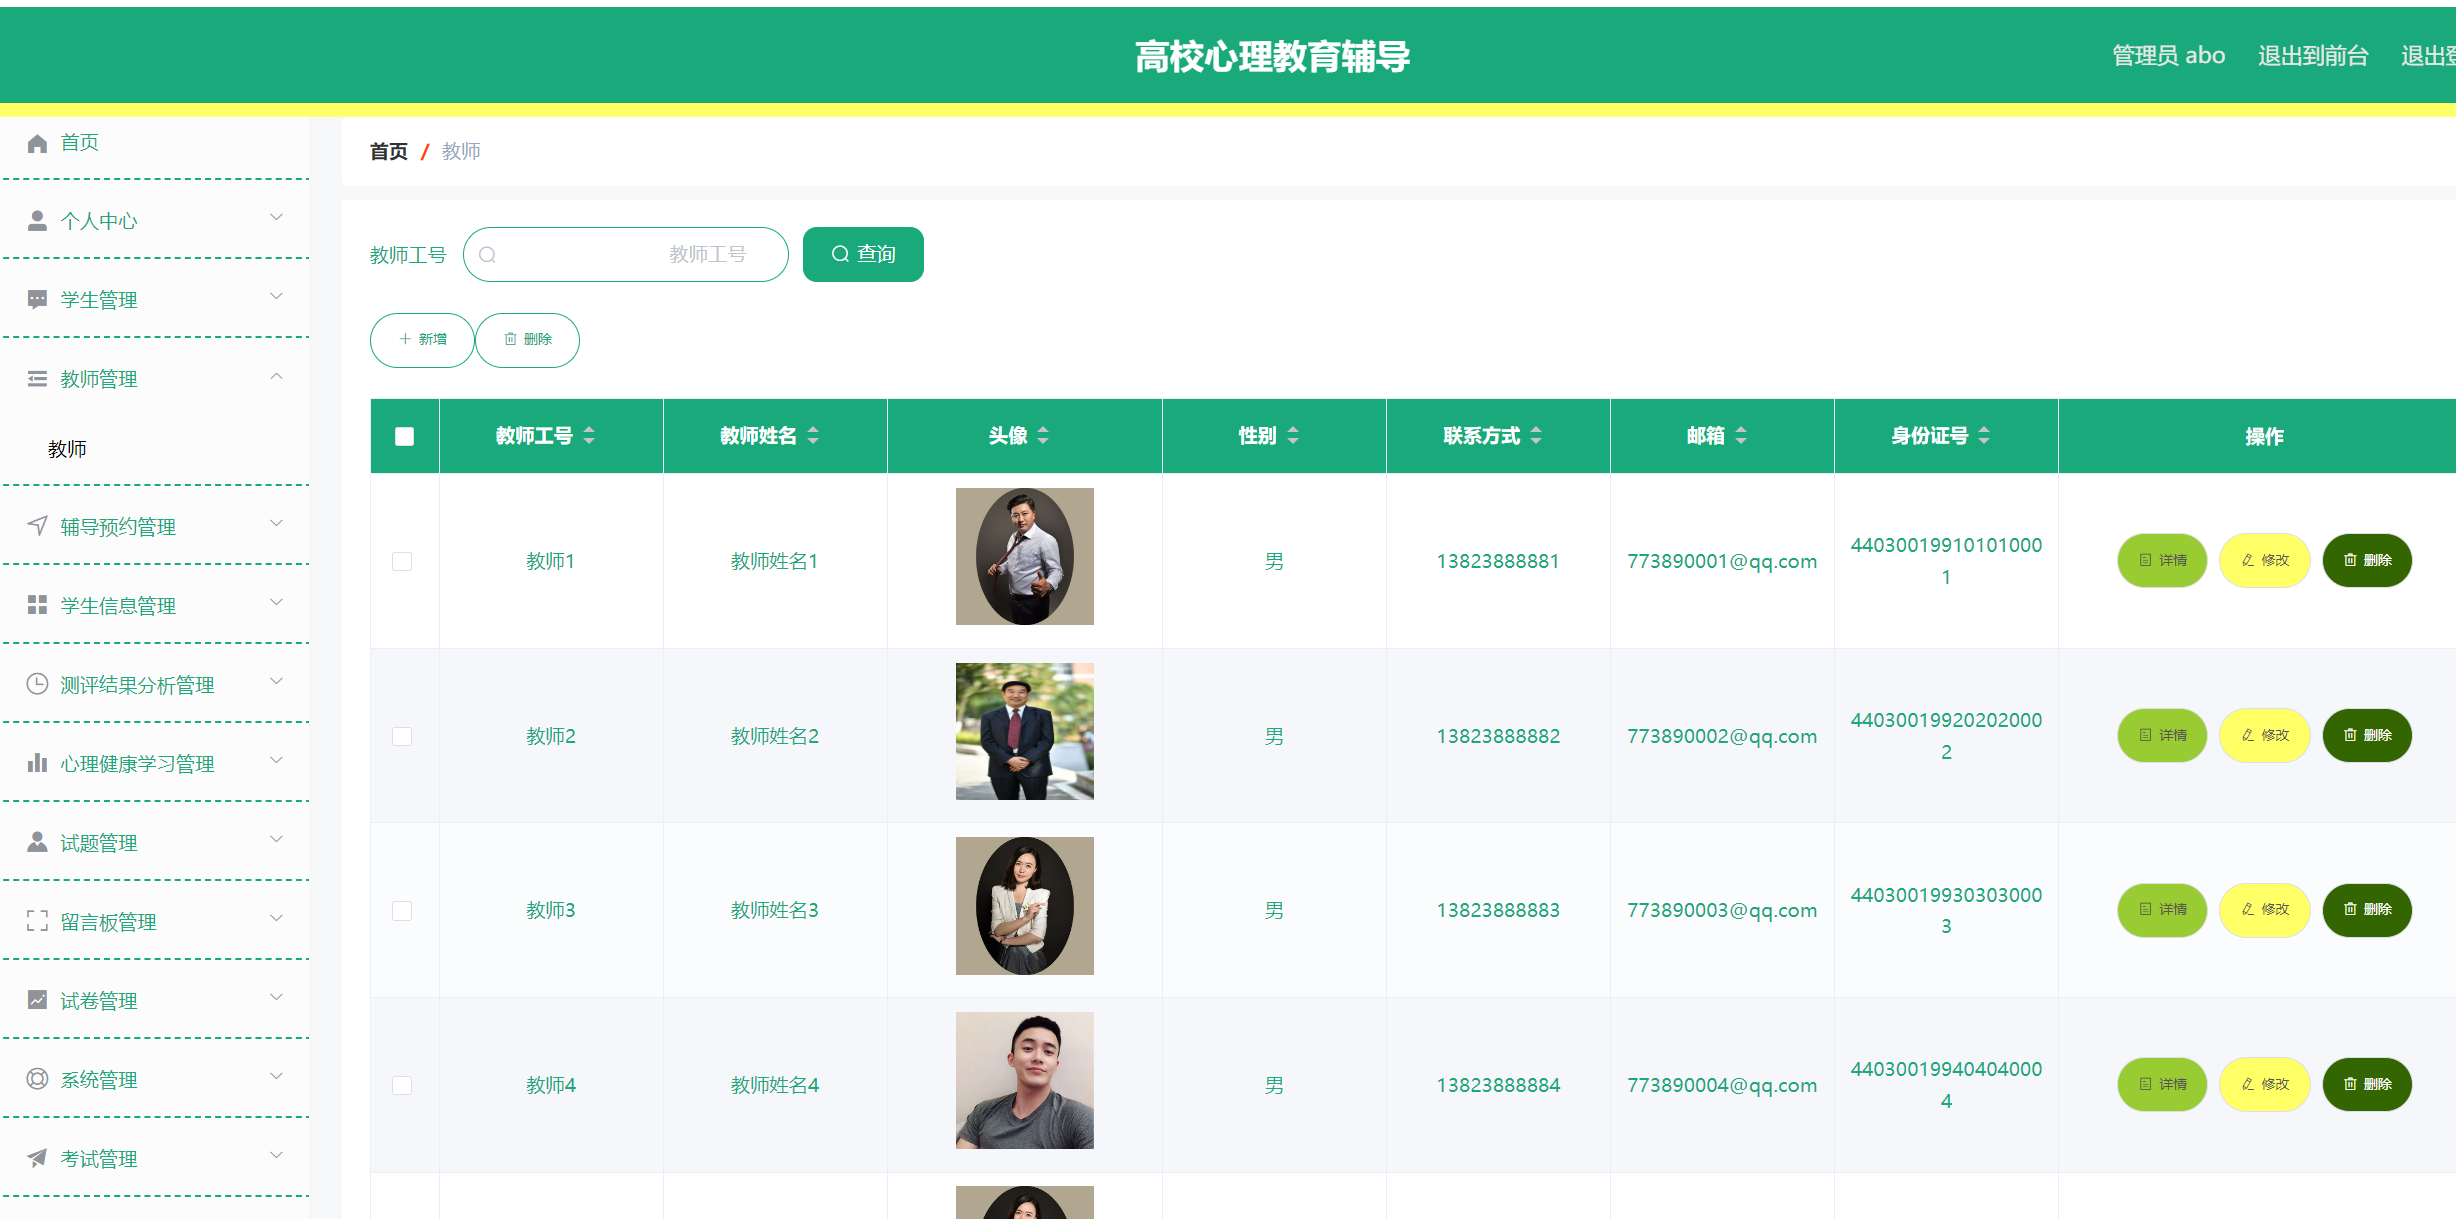Expand the 测评结果分析管理 menu chevron
Screen dimensions: 2456x1219
(277, 681)
